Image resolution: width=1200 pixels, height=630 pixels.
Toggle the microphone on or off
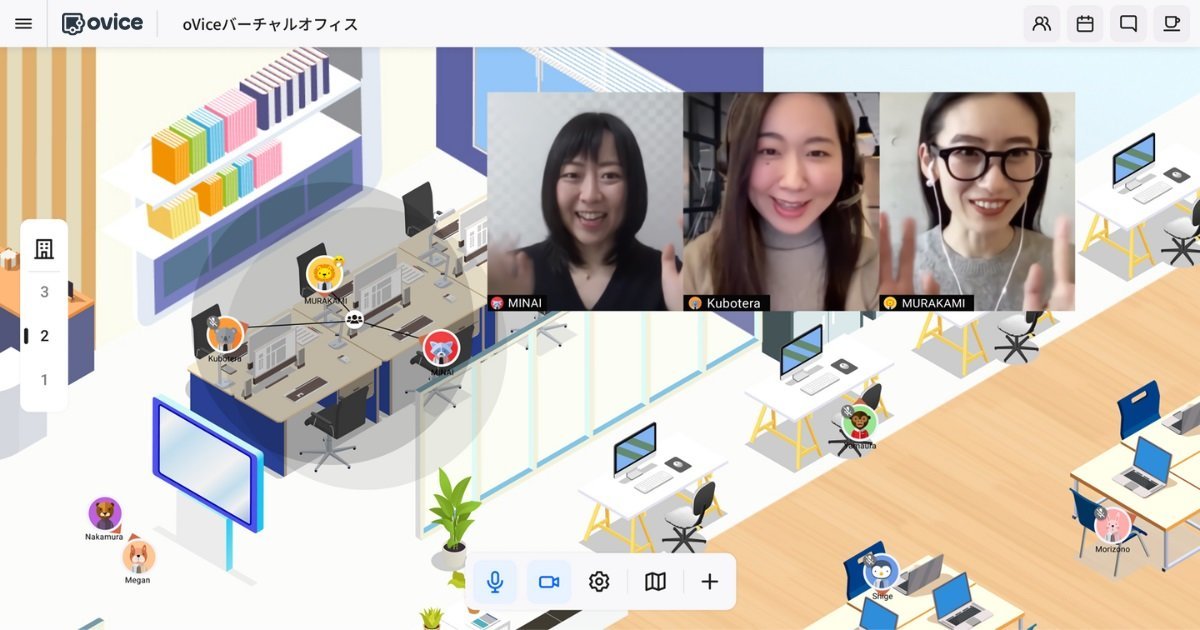coord(495,582)
